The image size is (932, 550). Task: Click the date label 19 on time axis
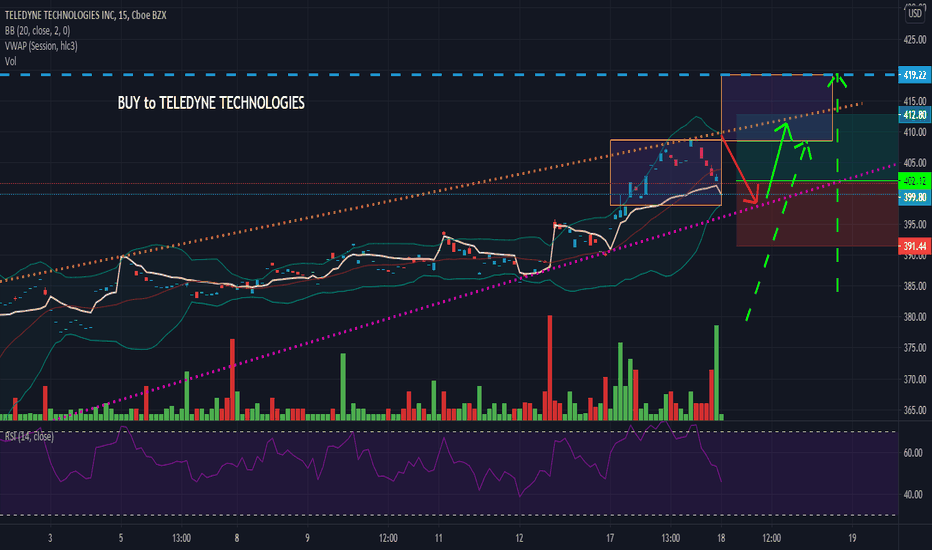pyautogui.click(x=852, y=538)
